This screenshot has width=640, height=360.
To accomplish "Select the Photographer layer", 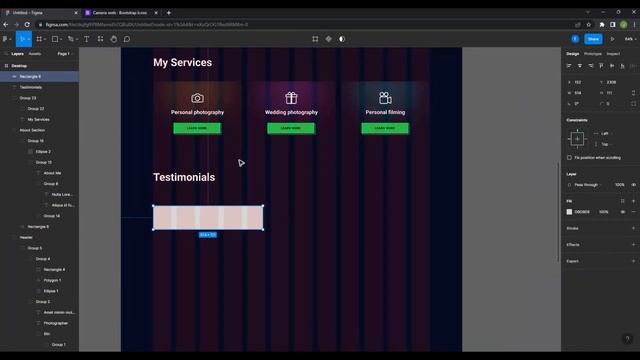I will (x=40, y=323).
